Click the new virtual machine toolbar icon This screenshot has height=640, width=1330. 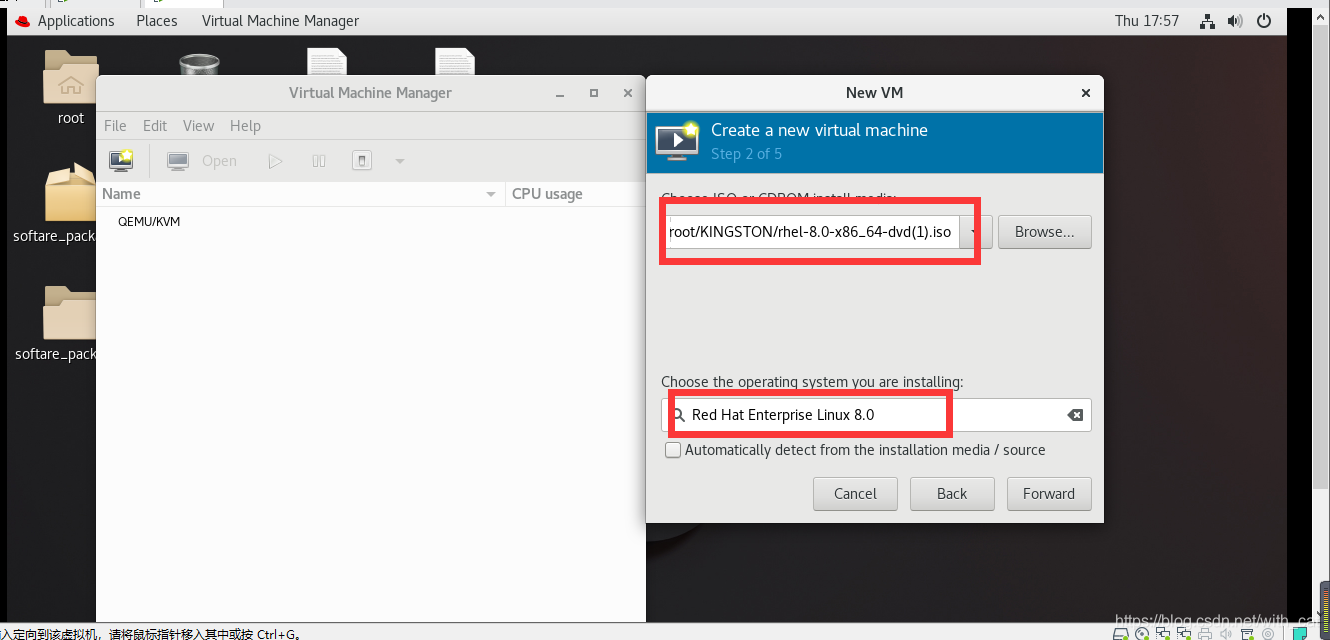coord(121,160)
